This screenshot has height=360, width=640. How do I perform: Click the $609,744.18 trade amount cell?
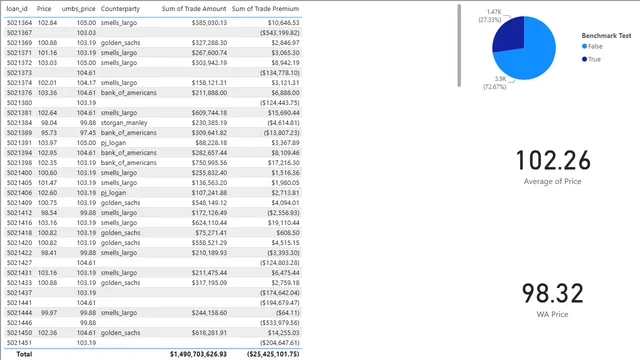tap(209, 113)
